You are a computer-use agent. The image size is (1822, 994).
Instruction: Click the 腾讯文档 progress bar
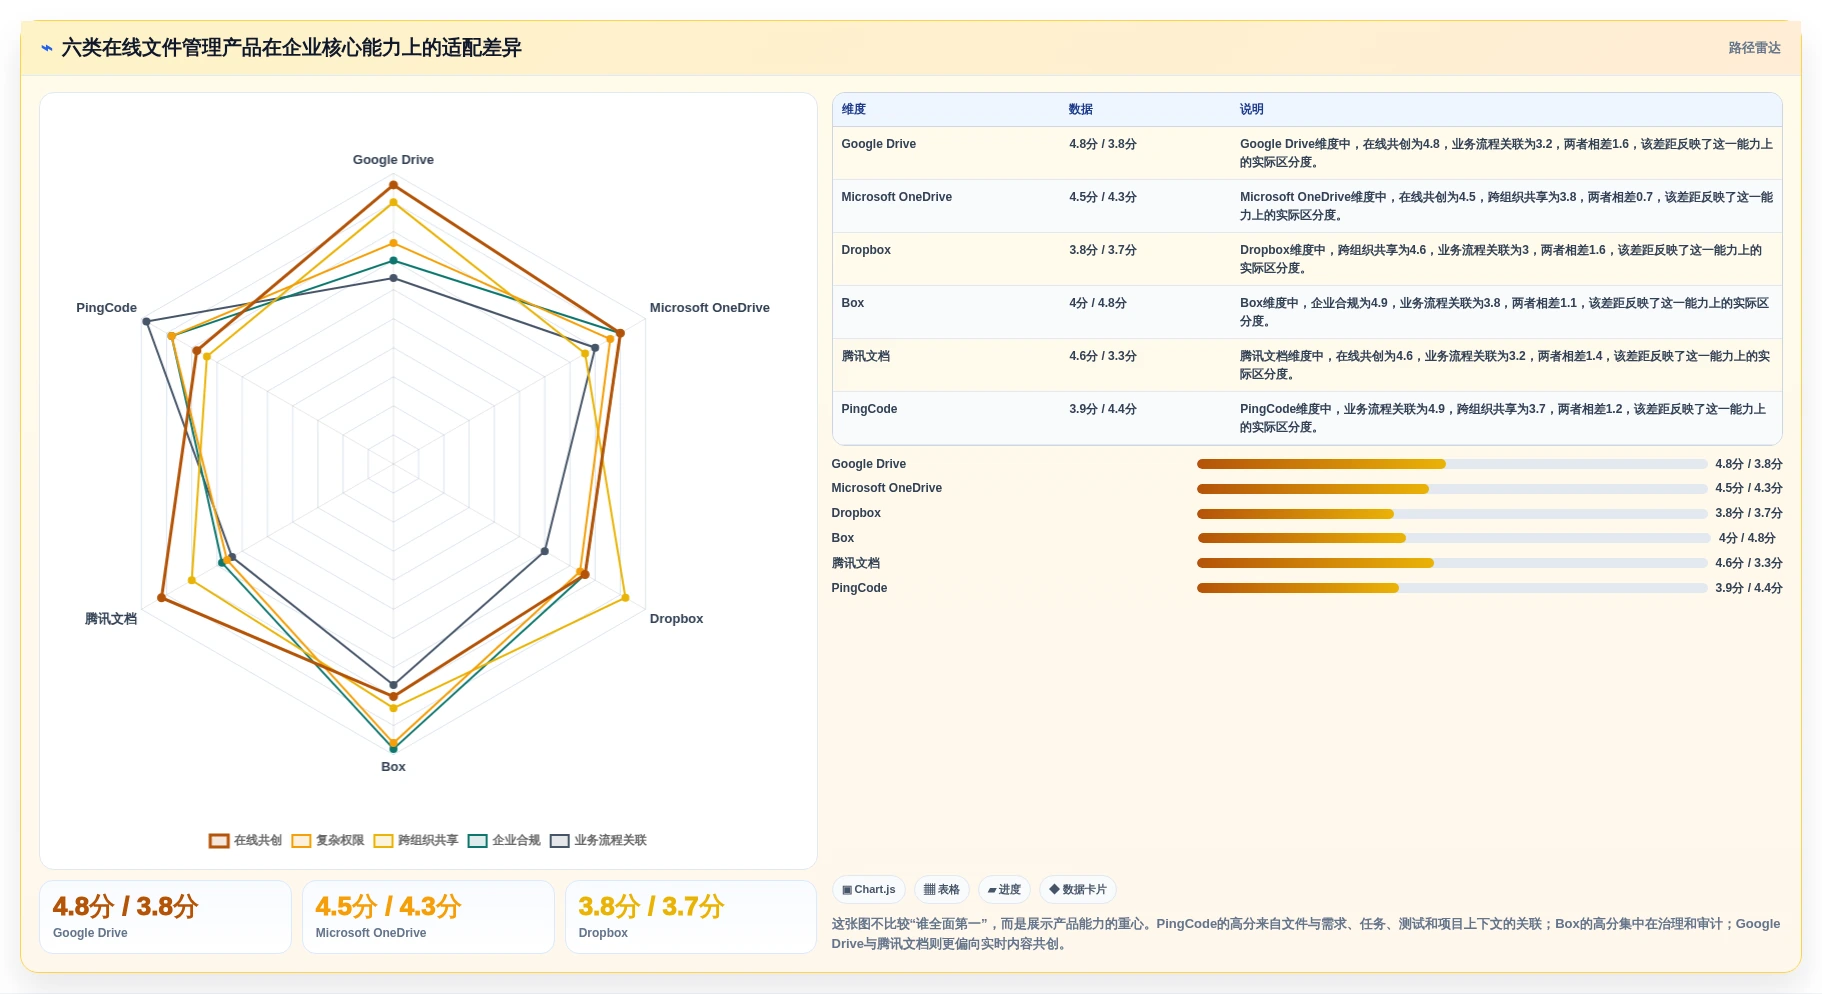1452,563
